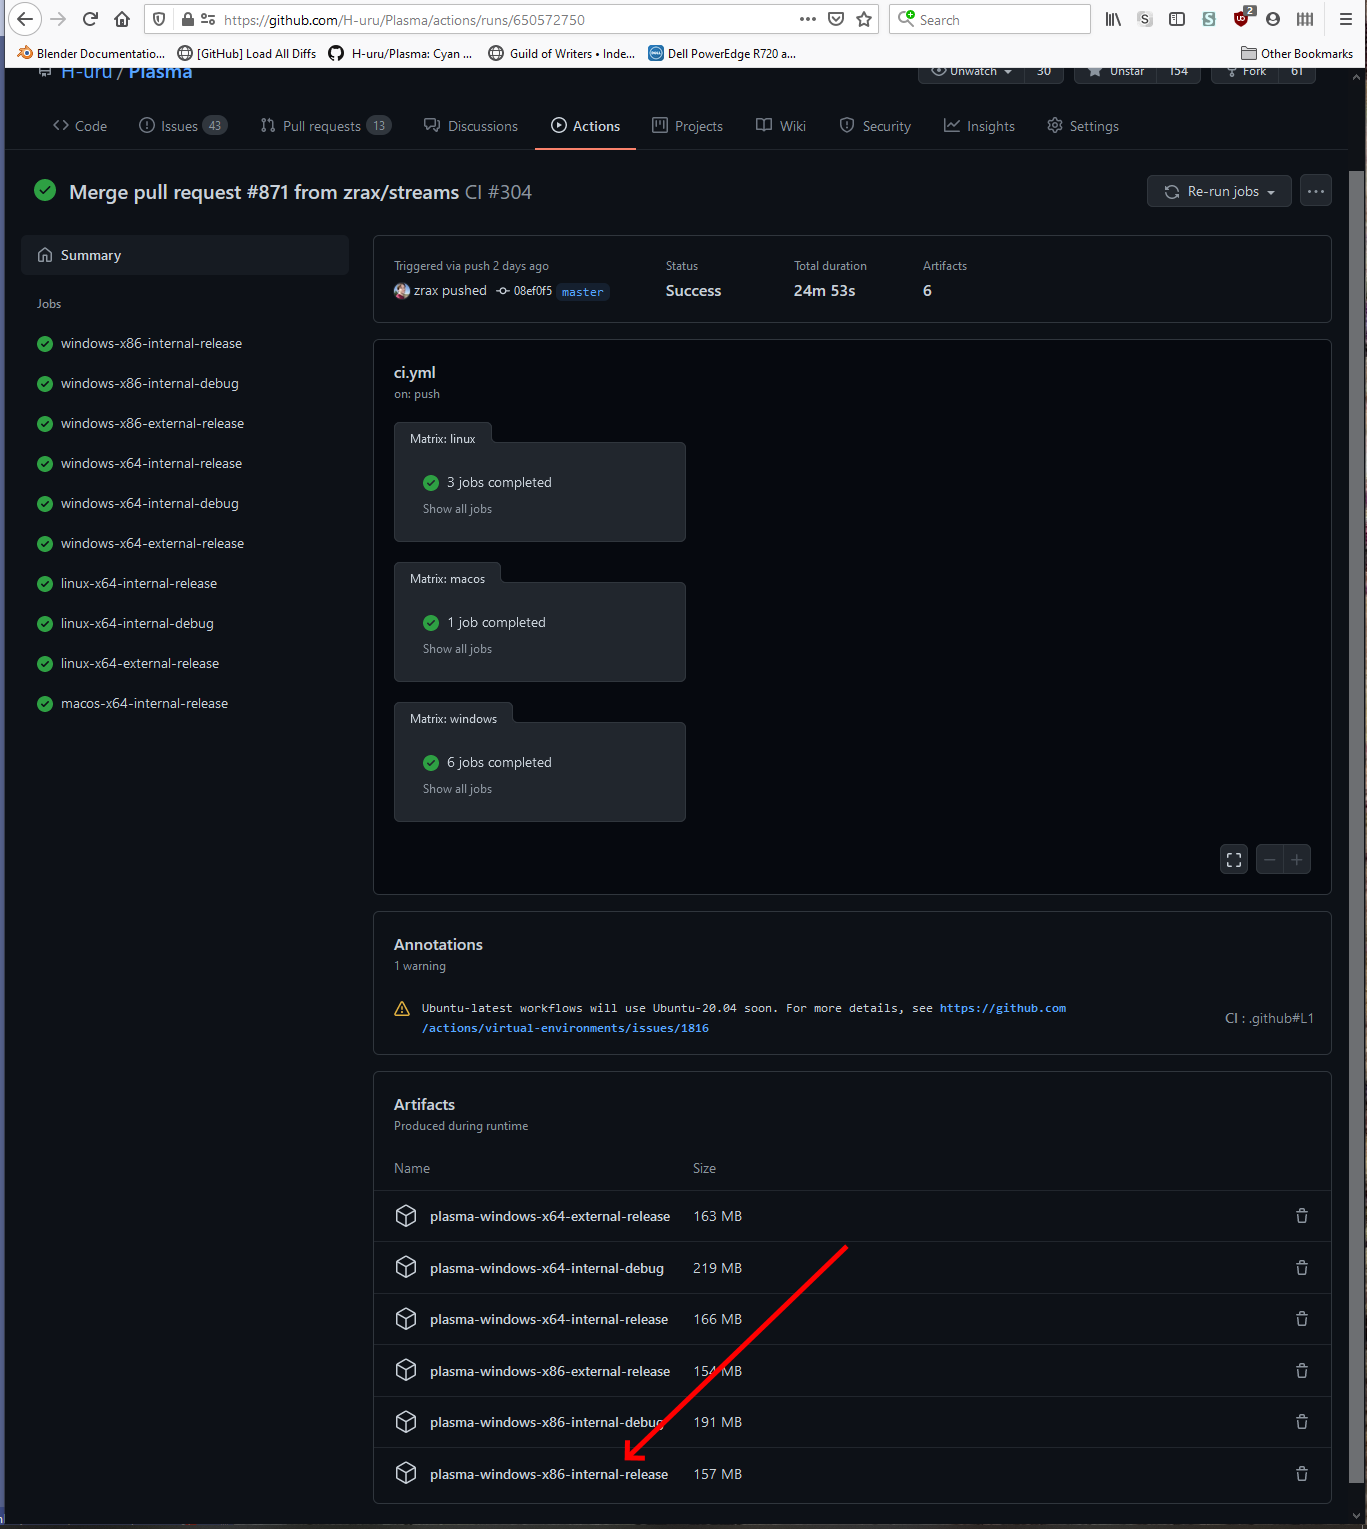1367x1529 pixels.
Task: Switch to the Pull requests tab
Action: click(x=325, y=126)
